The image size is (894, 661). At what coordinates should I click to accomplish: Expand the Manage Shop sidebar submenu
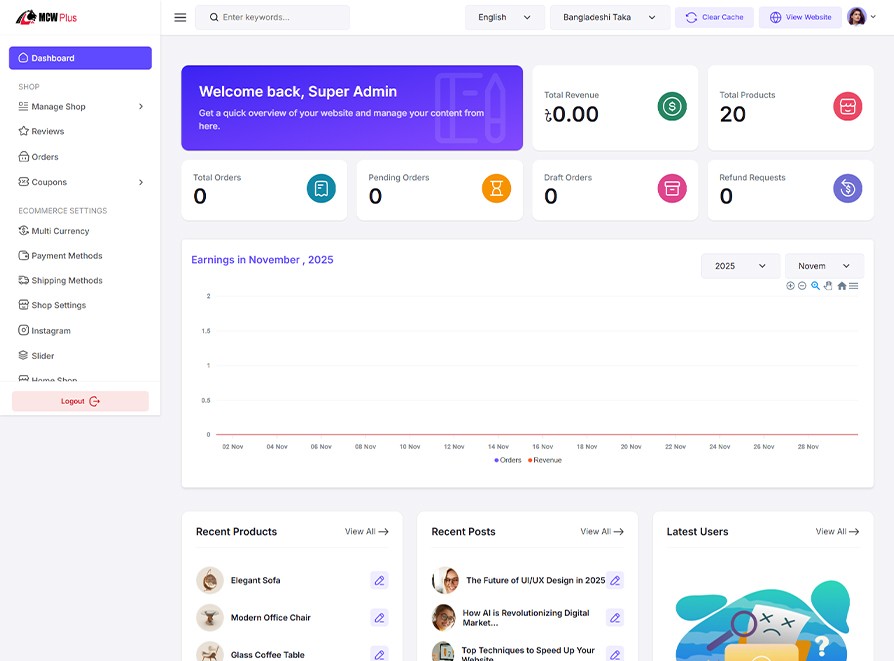pyautogui.click(x=80, y=107)
